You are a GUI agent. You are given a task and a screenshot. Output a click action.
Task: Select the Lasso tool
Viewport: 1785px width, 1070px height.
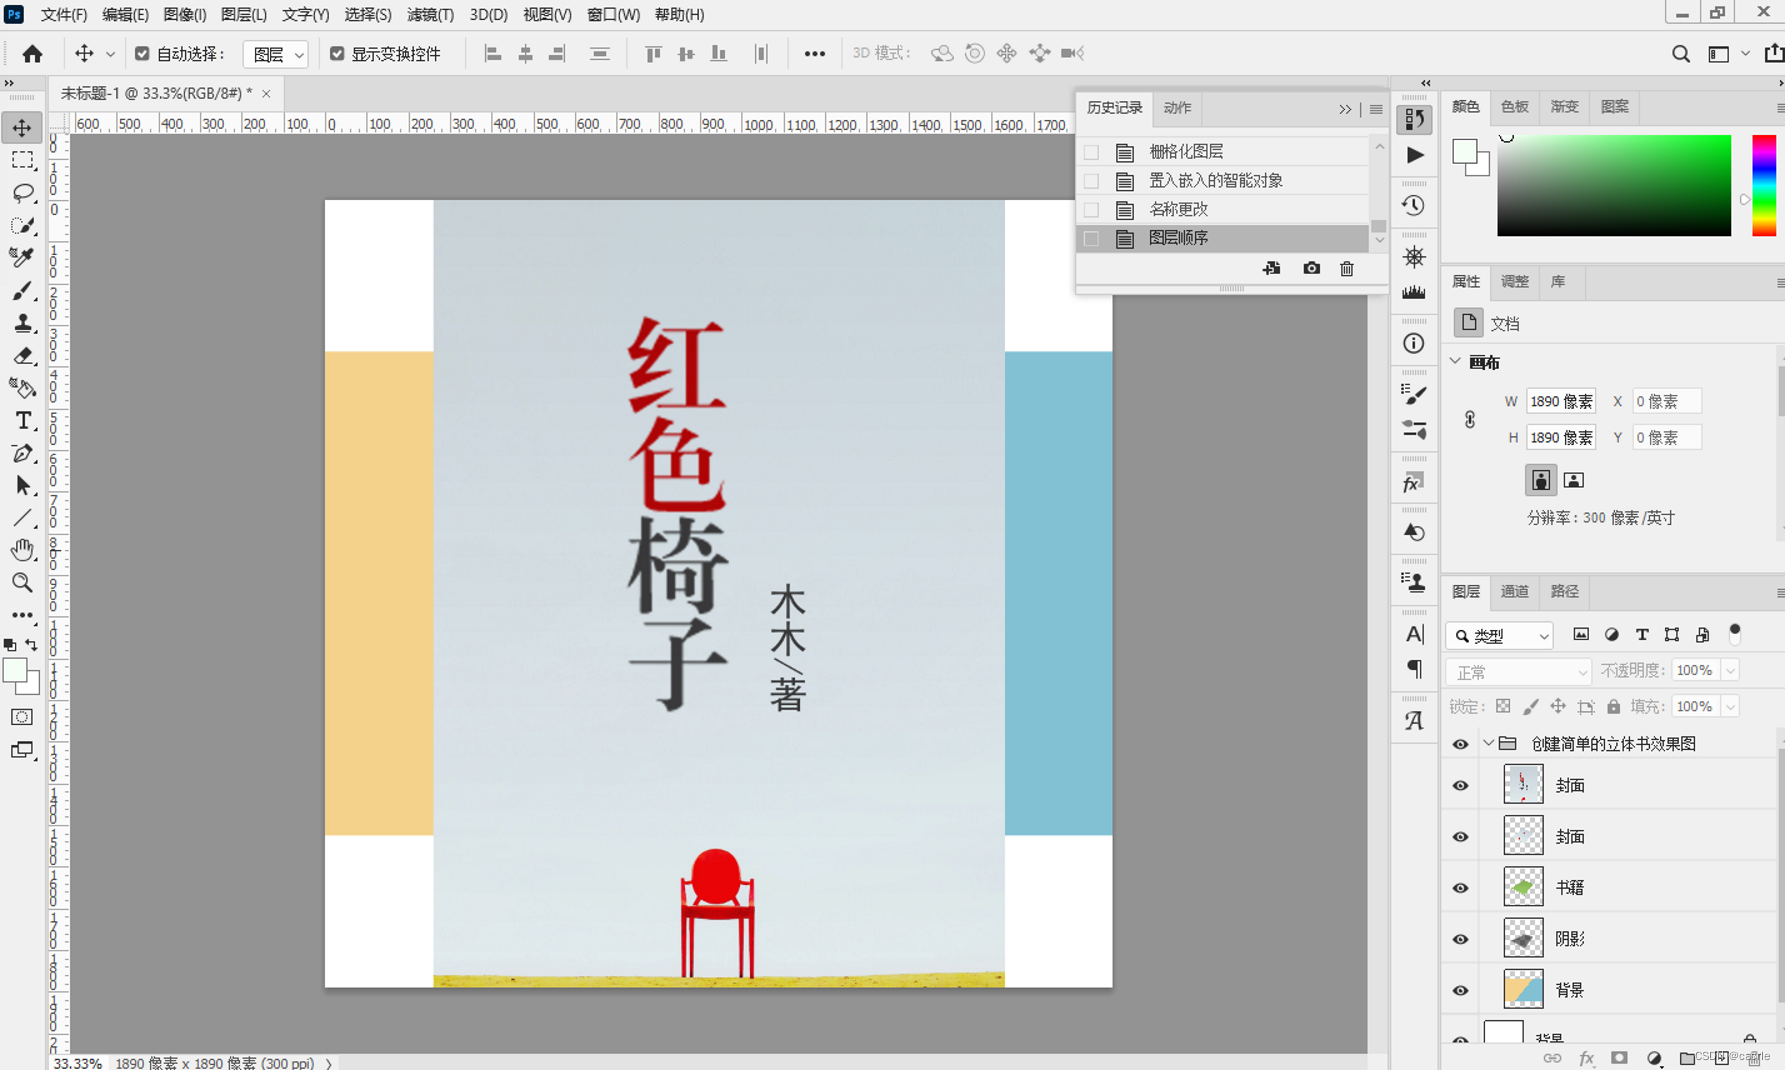22,193
